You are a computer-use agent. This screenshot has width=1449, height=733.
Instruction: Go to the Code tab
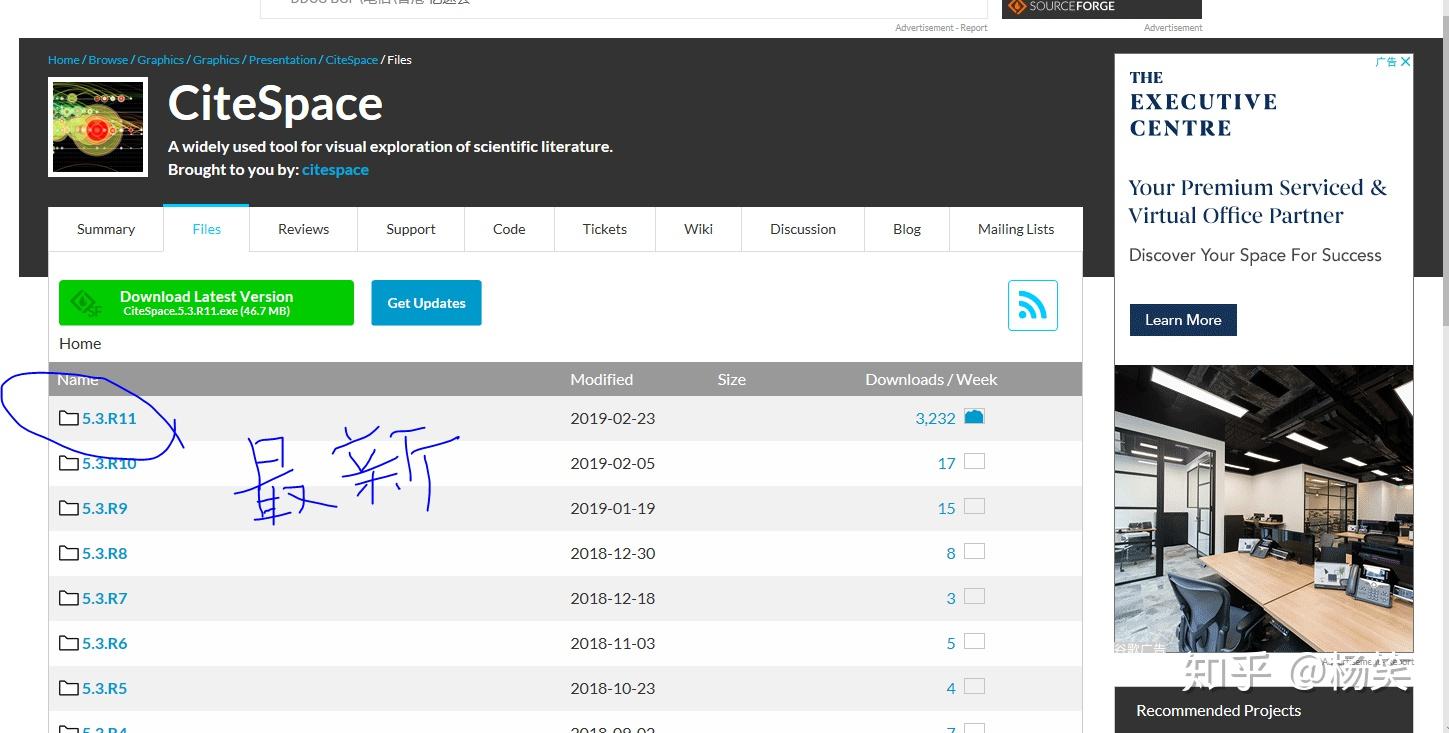click(x=509, y=229)
